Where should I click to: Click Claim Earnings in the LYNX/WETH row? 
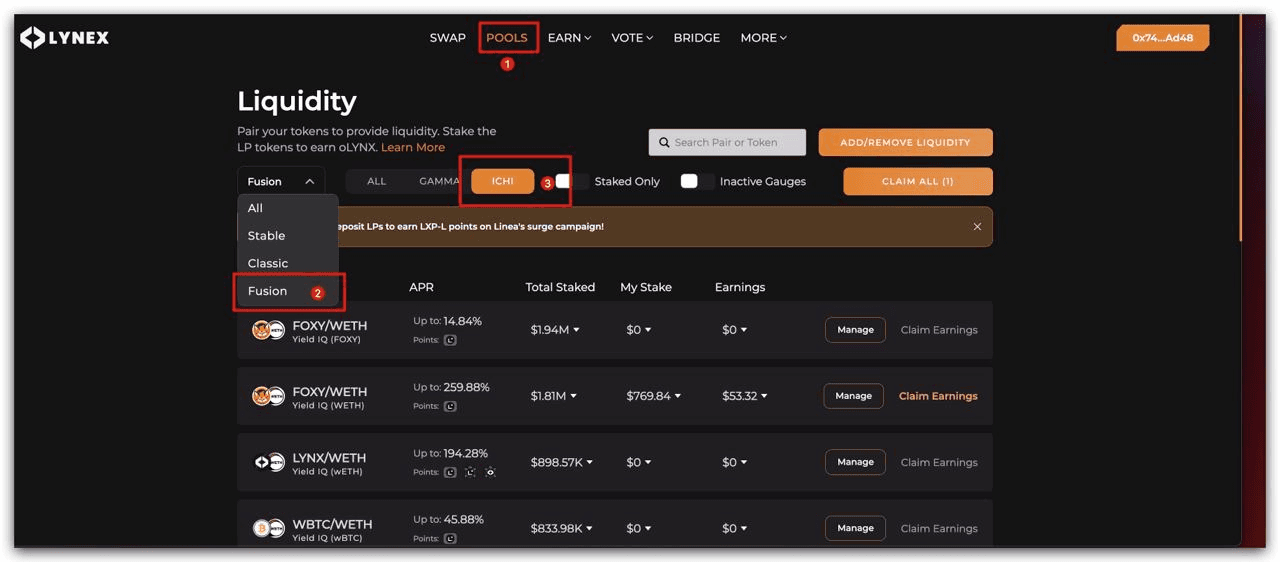pyautogui.click(x=939, y=462)
